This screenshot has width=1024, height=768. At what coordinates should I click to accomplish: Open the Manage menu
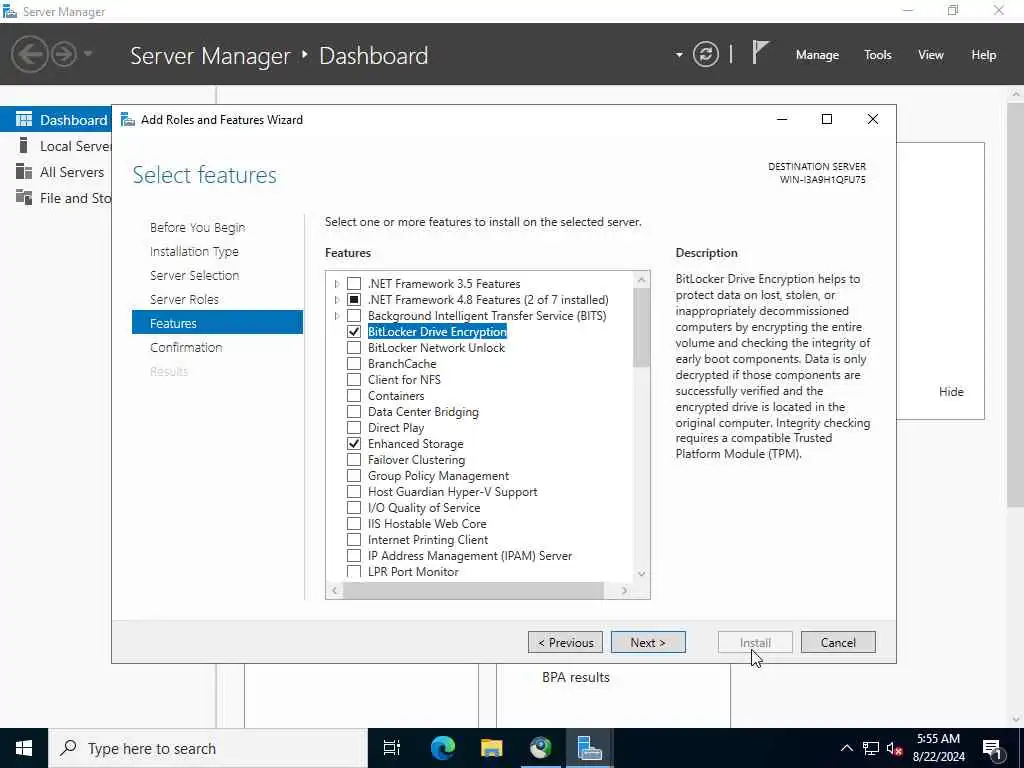click(x=817, y=55)
